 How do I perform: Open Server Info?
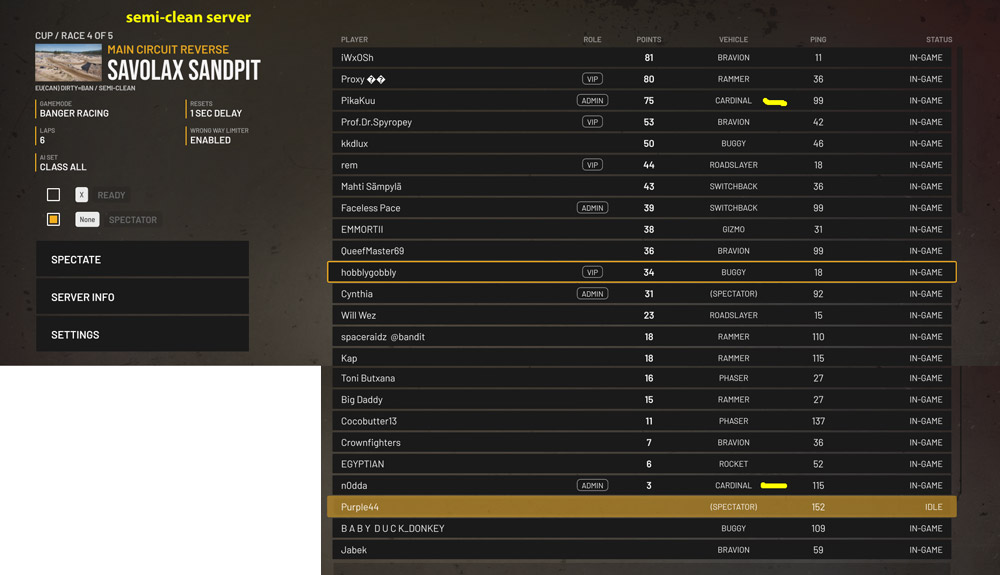[x=142, y=297]
